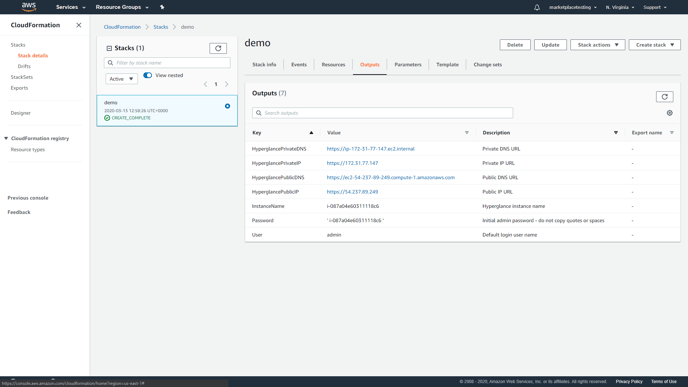
Task: Select the demo stack card
Action: [x=167, y=111]
